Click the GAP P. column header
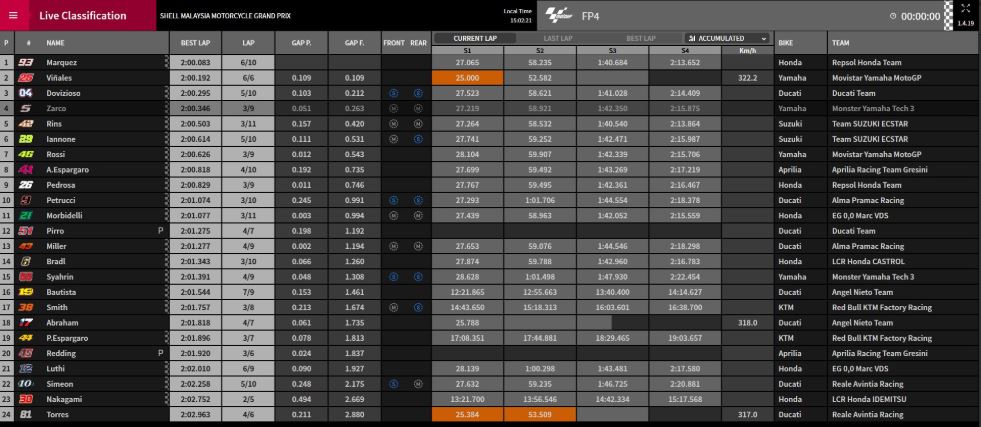 coord(301,43)
